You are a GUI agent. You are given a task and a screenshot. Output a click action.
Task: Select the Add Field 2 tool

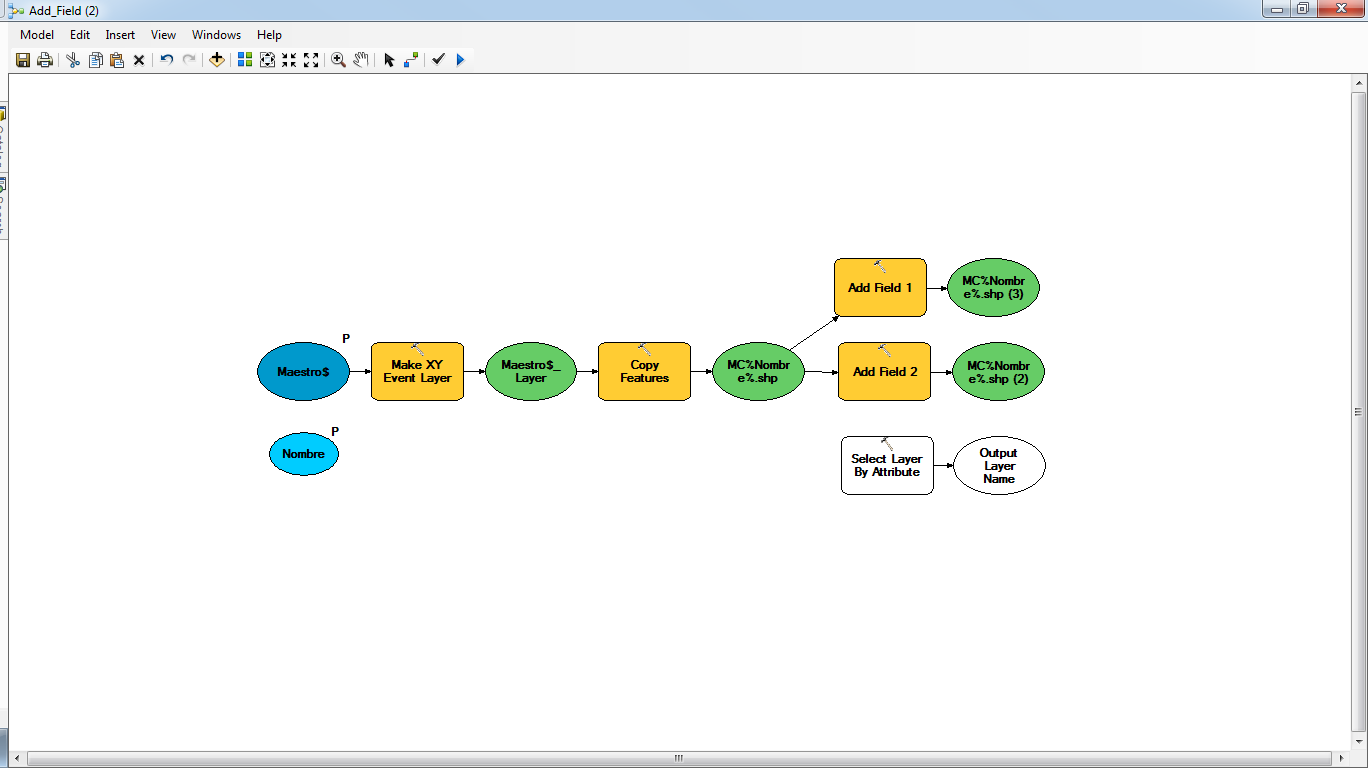[885, 372]
